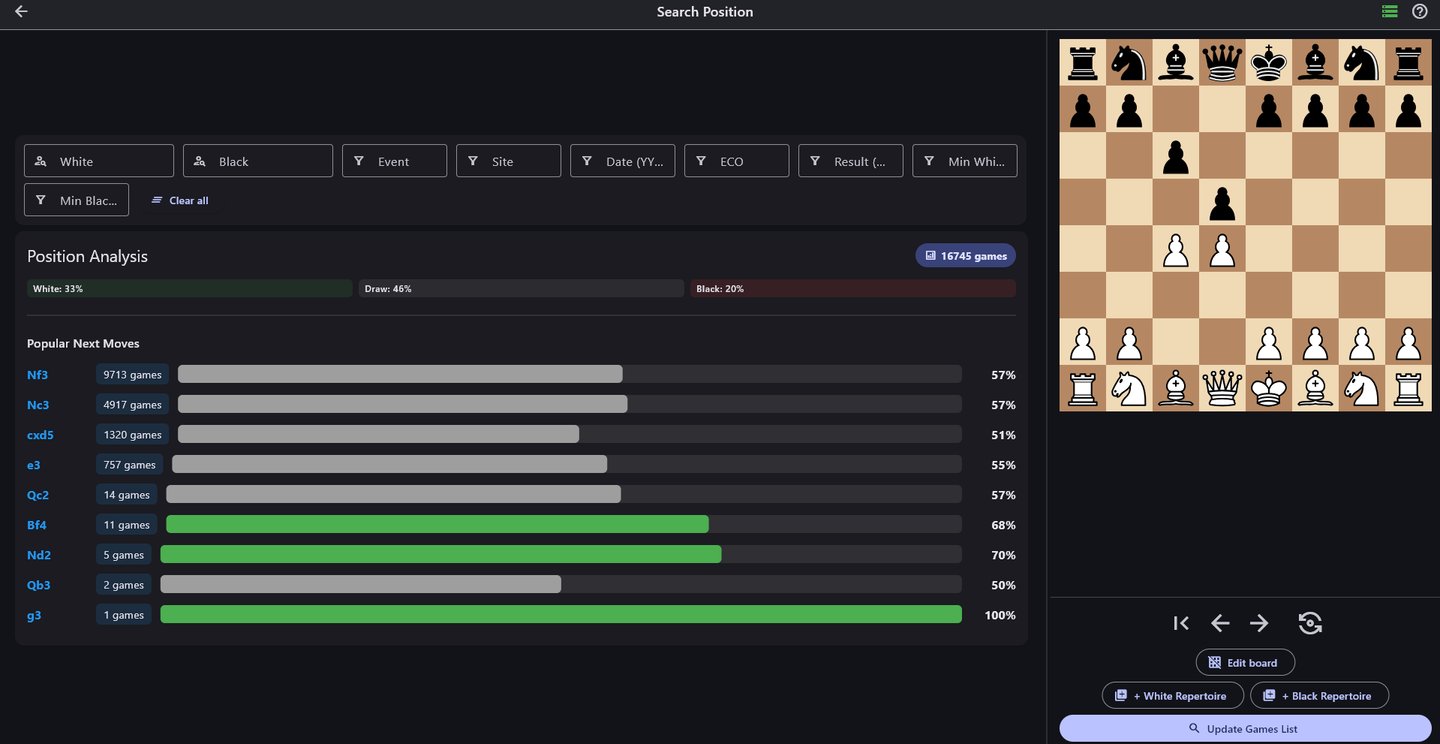Click the Black 20% result bar
This screenshot has height=744, width=1440.
coord(853,288)
